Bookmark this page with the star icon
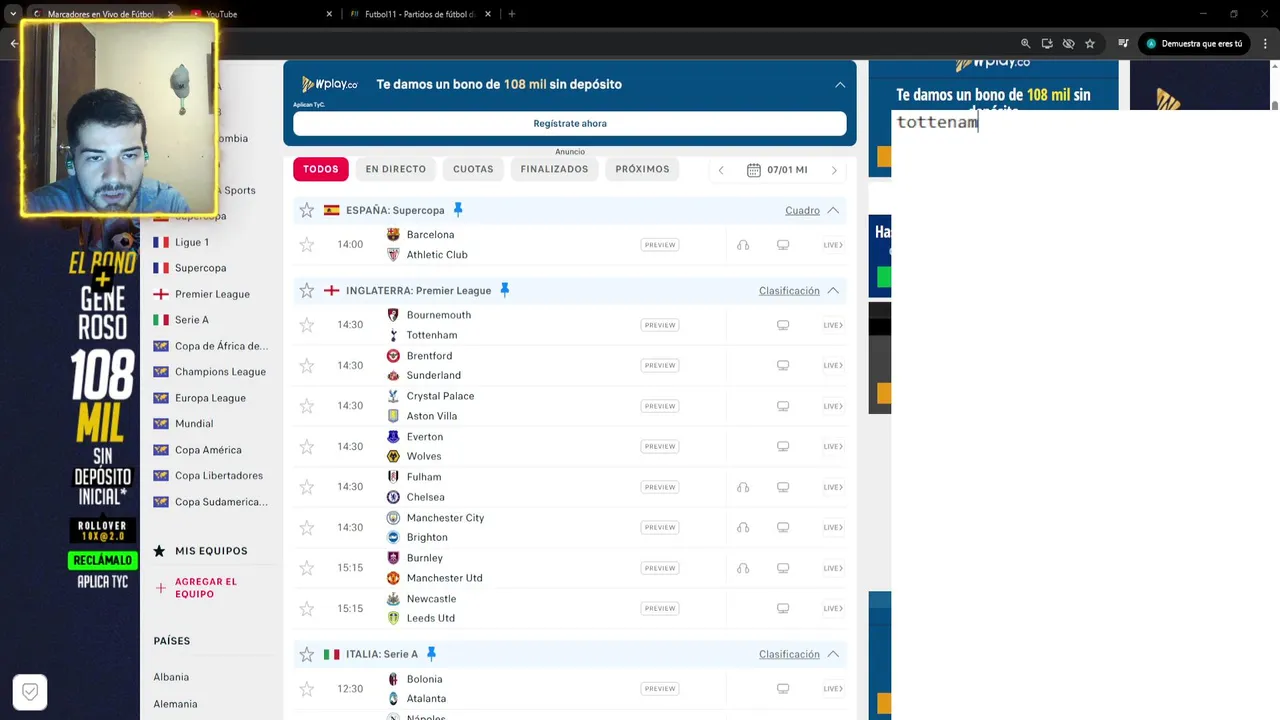The height and width of the screenshot is (720, 1280). (x=1090, y=44)
